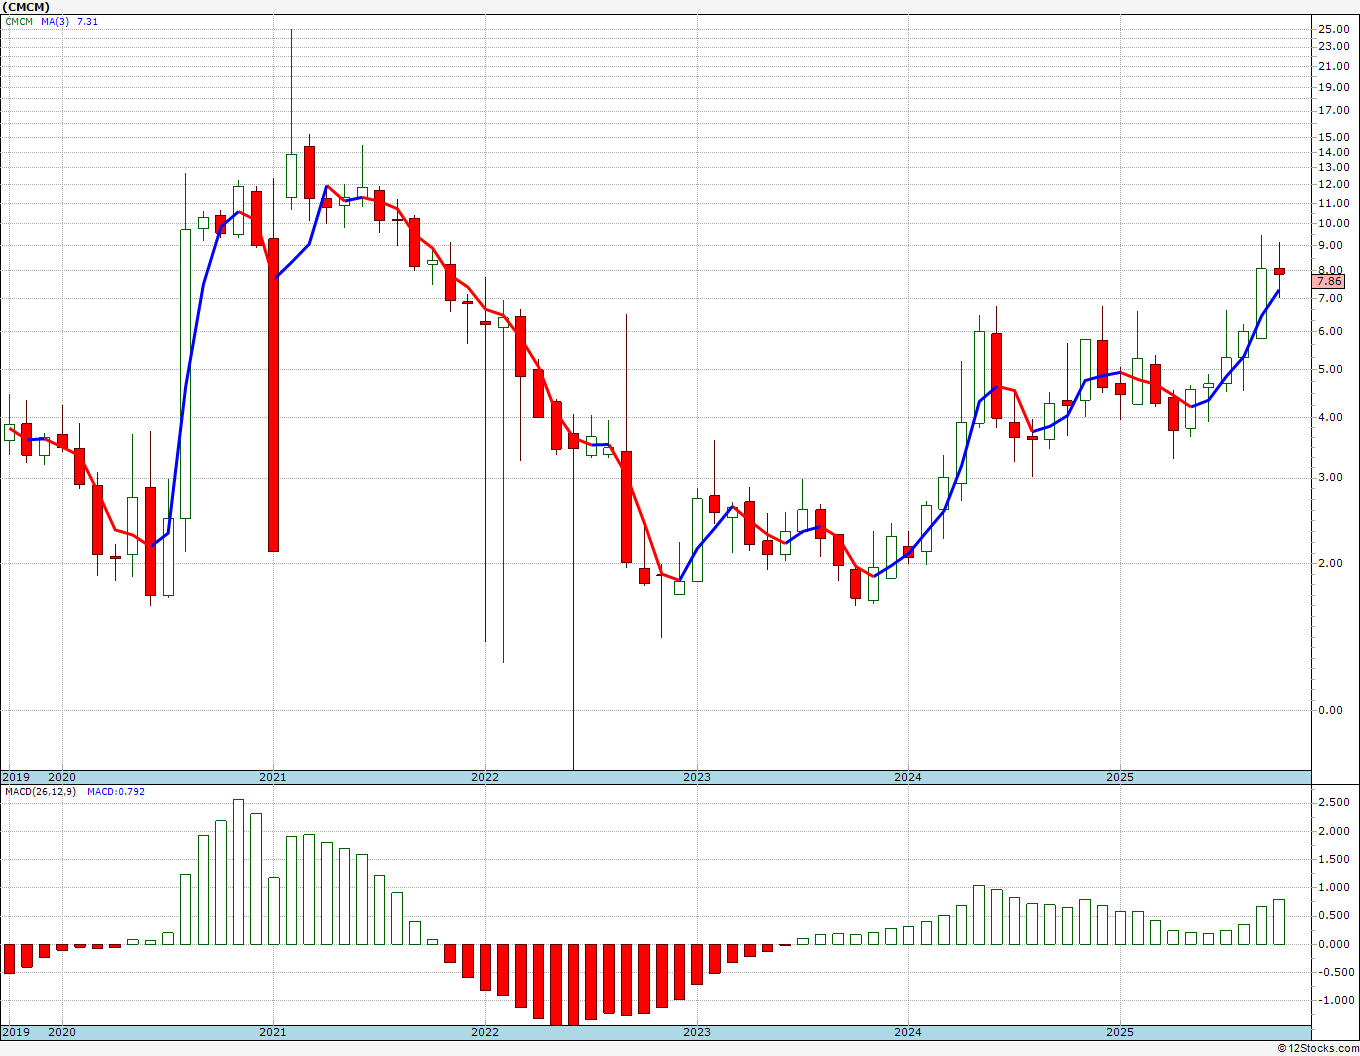Click the MACD:0.792 value label

(x=115, y=791)
